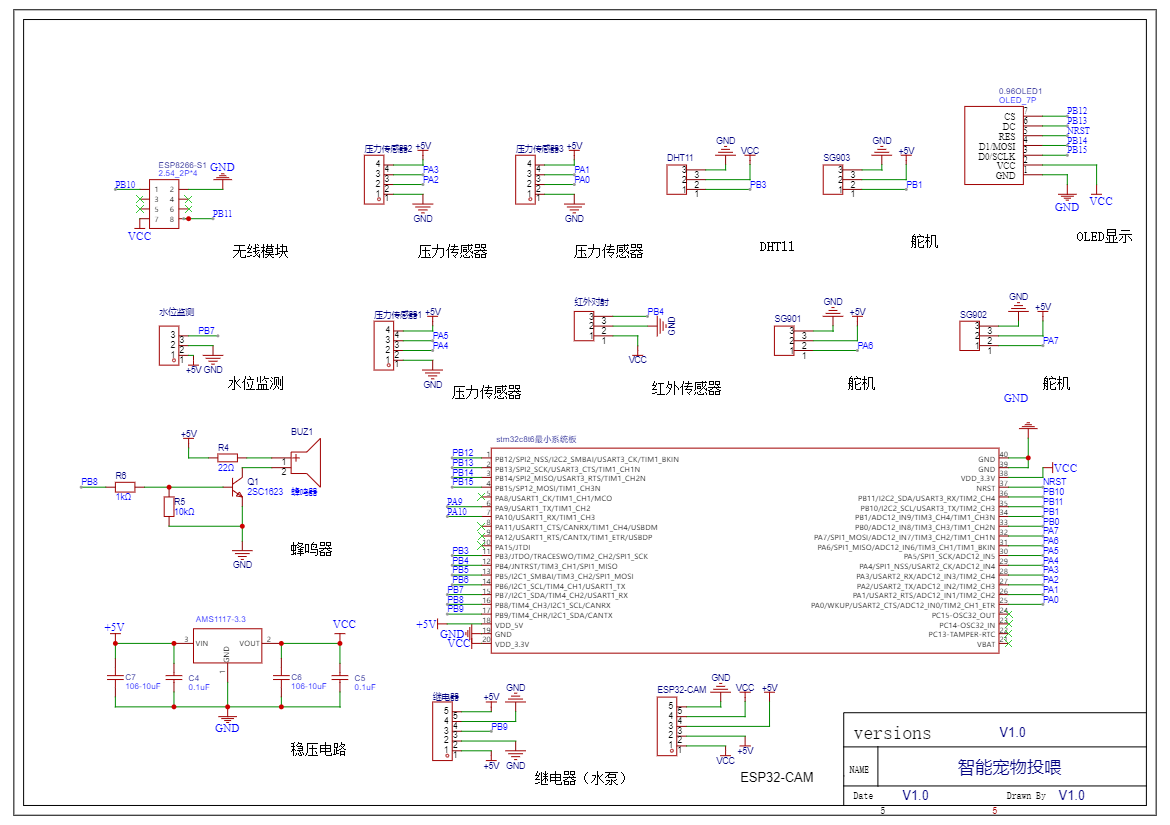Click the Drawn By field label
Screen dimensions: 1170x825
click(x=1026, y=796)
